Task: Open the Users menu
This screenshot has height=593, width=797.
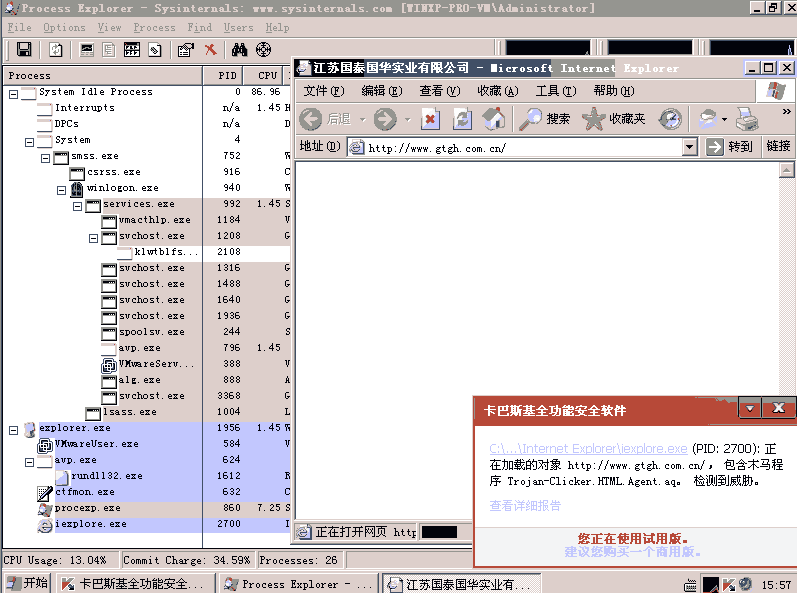Action: [238, 27]
